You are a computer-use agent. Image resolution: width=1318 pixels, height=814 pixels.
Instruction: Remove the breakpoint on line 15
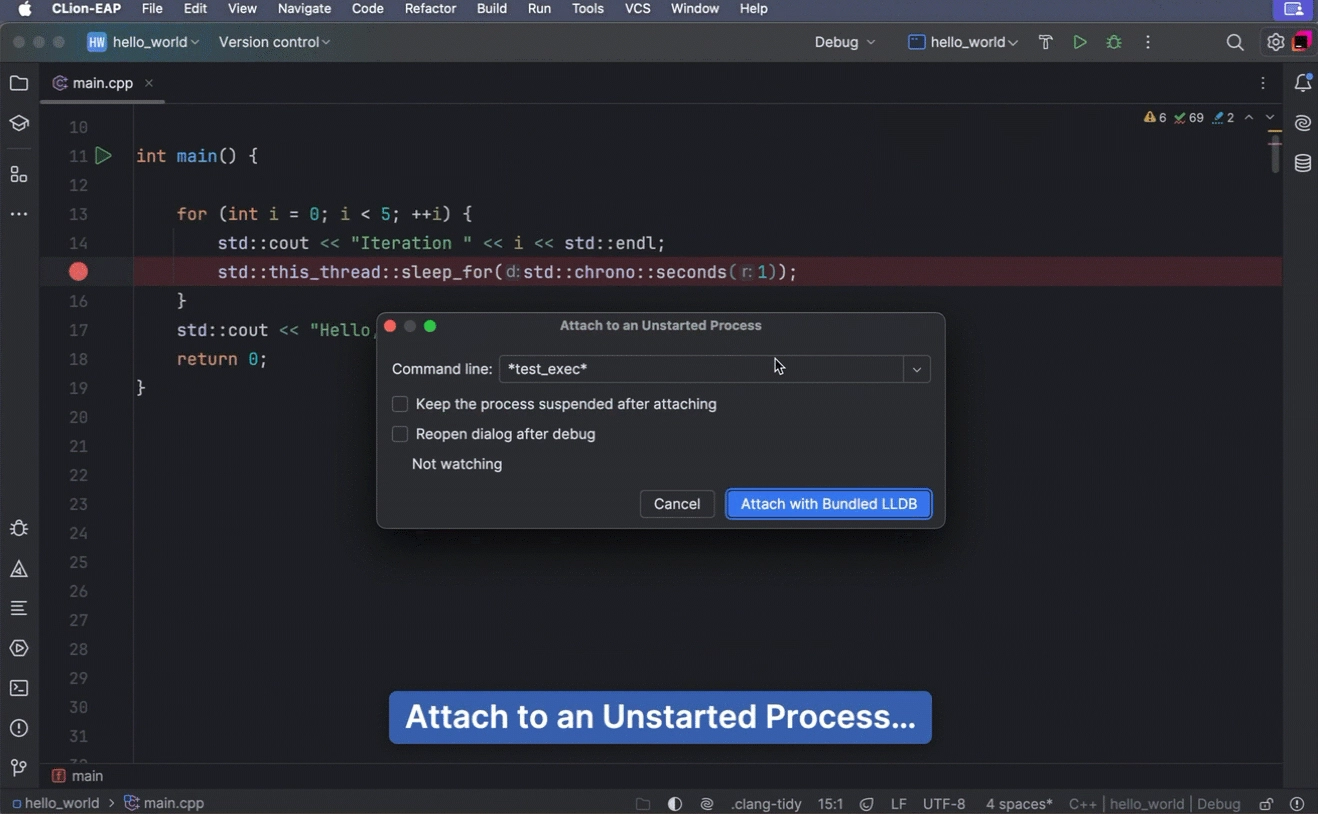point(79,272)
